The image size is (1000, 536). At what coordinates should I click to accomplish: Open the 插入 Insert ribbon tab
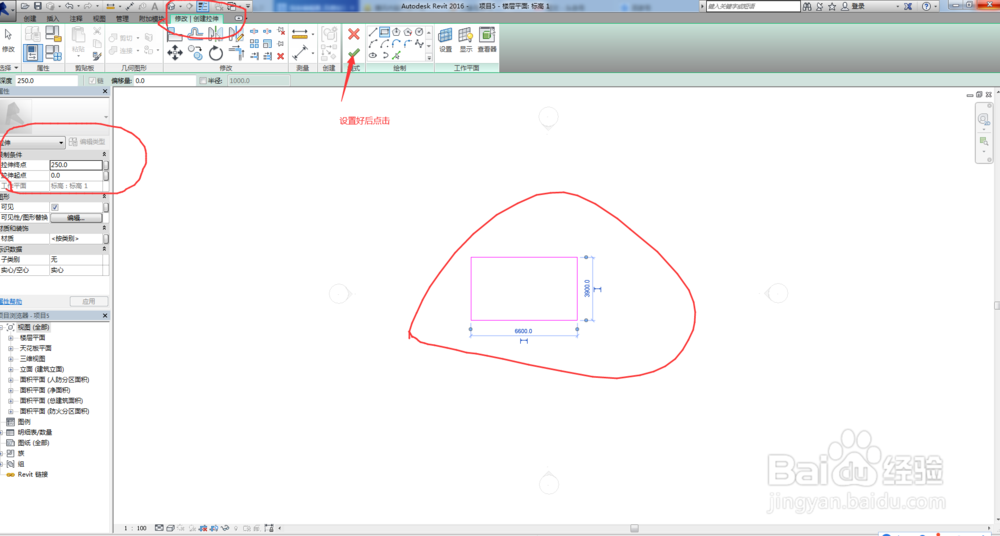(53, 19)
